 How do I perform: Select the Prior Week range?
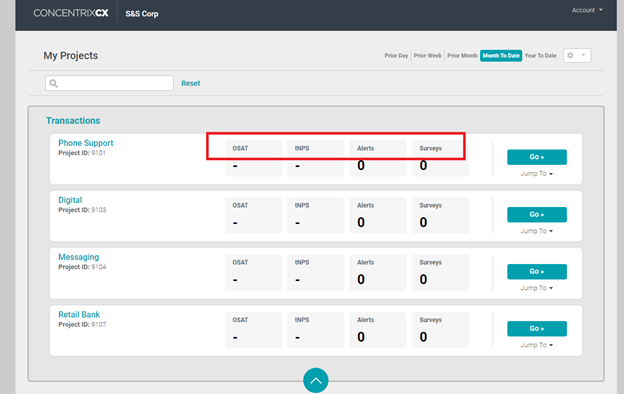427,56
